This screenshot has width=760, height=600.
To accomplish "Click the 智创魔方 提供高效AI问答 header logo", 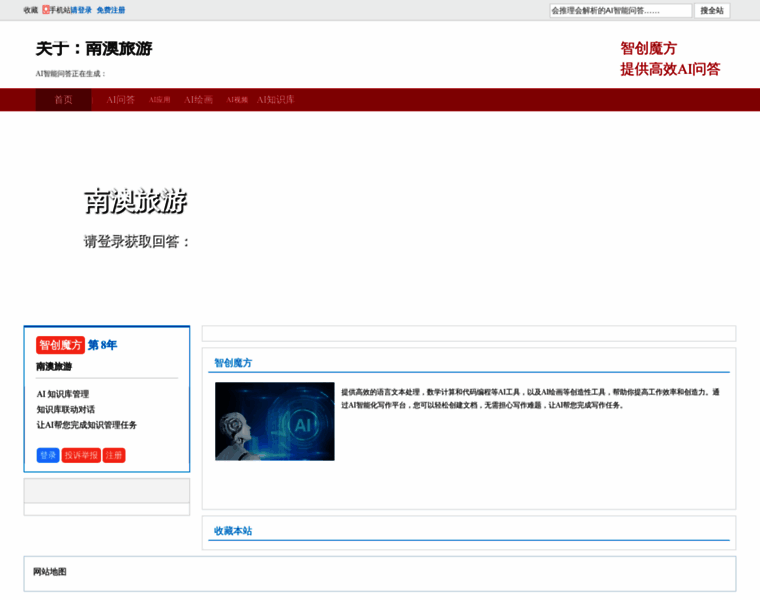I will click(670, 59).
